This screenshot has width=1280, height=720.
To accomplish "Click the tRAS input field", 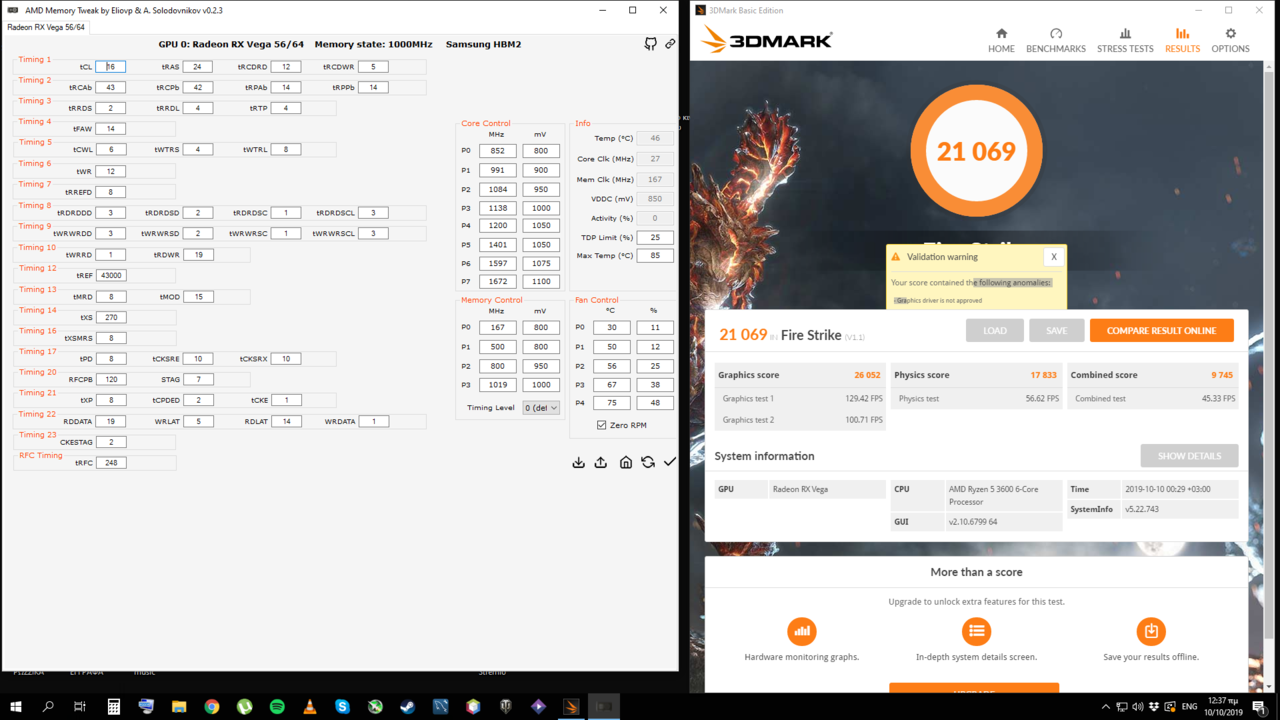I will coord(197,67).
